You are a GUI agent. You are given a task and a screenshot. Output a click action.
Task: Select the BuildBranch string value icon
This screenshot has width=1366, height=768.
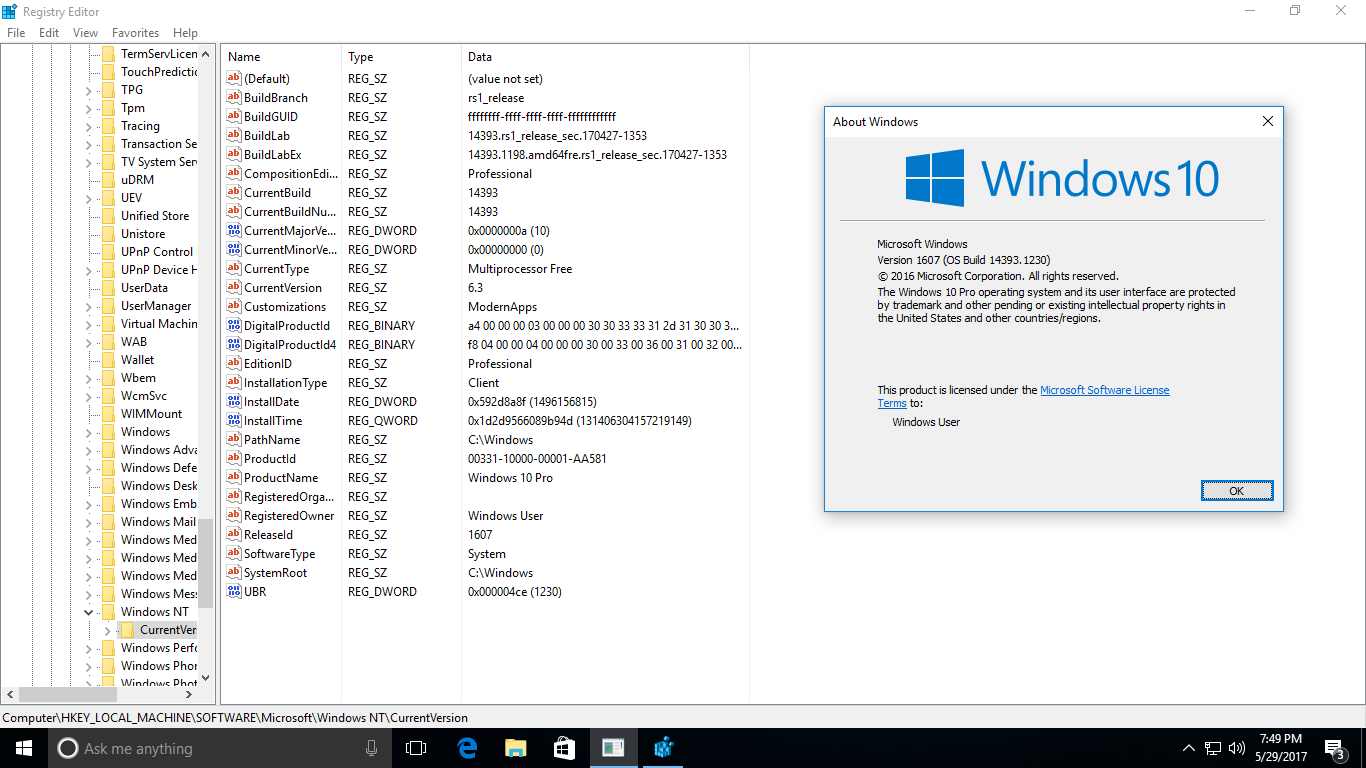pos(234,98)
